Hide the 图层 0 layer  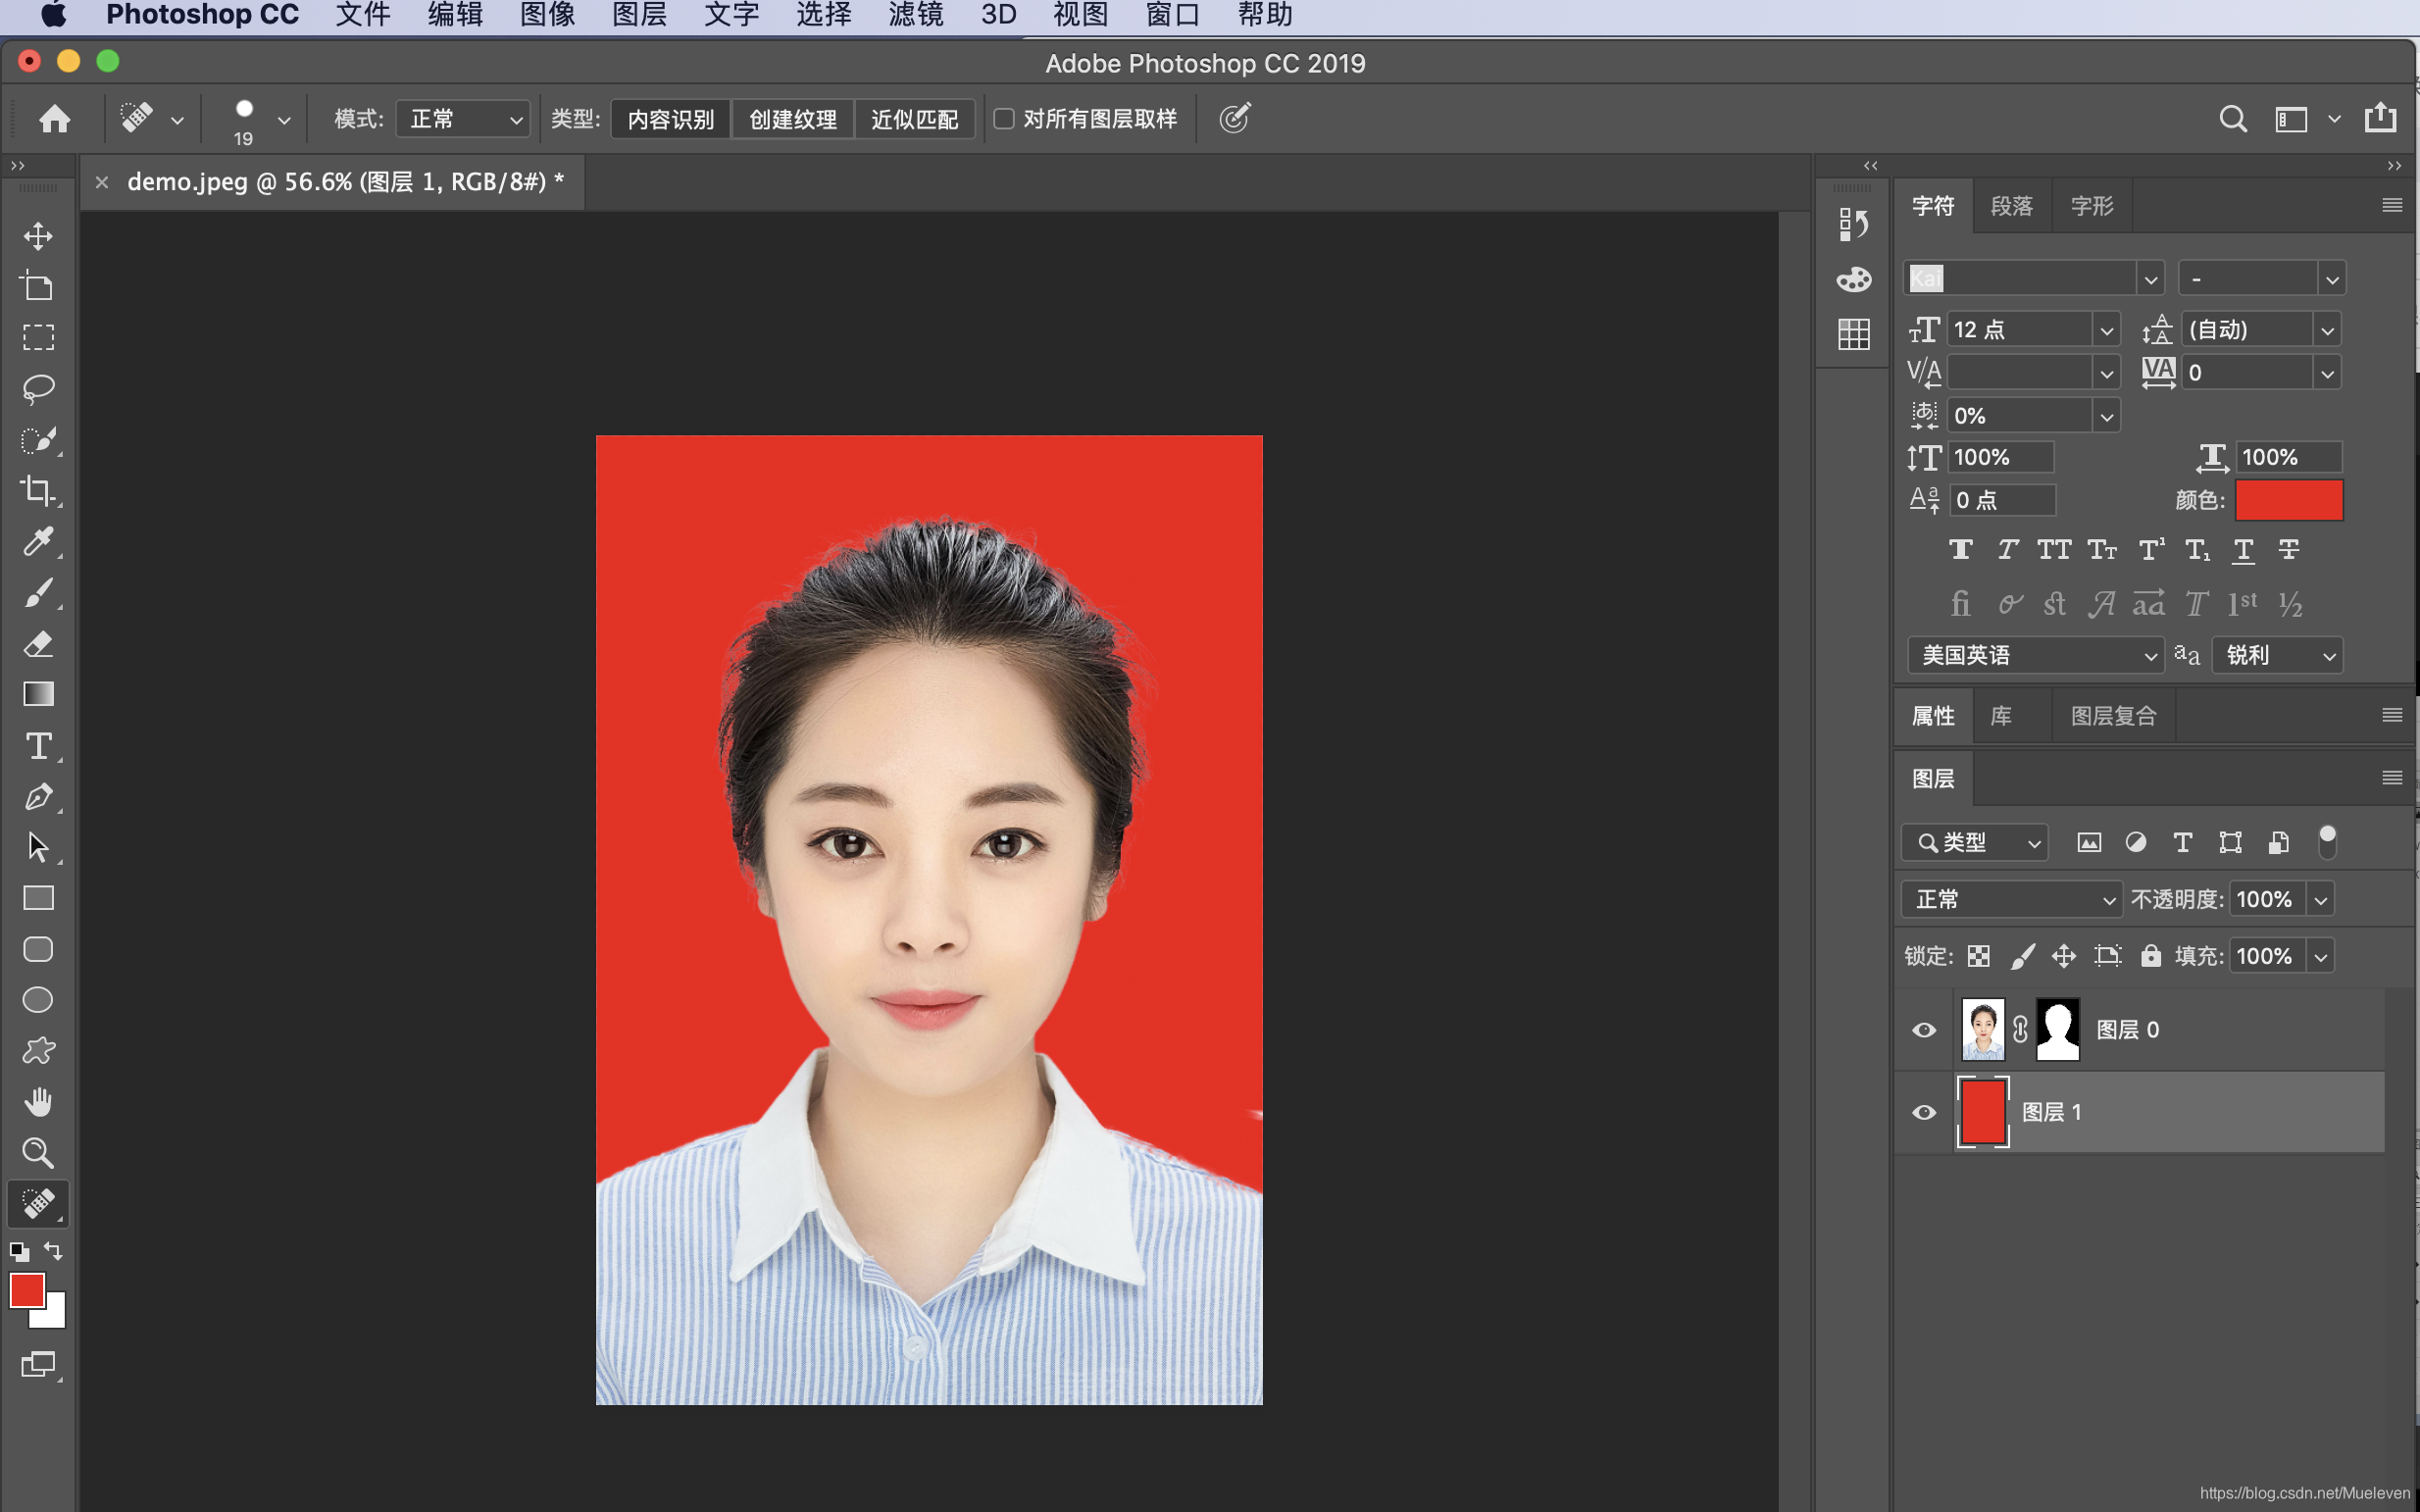pos(1923,1028)
